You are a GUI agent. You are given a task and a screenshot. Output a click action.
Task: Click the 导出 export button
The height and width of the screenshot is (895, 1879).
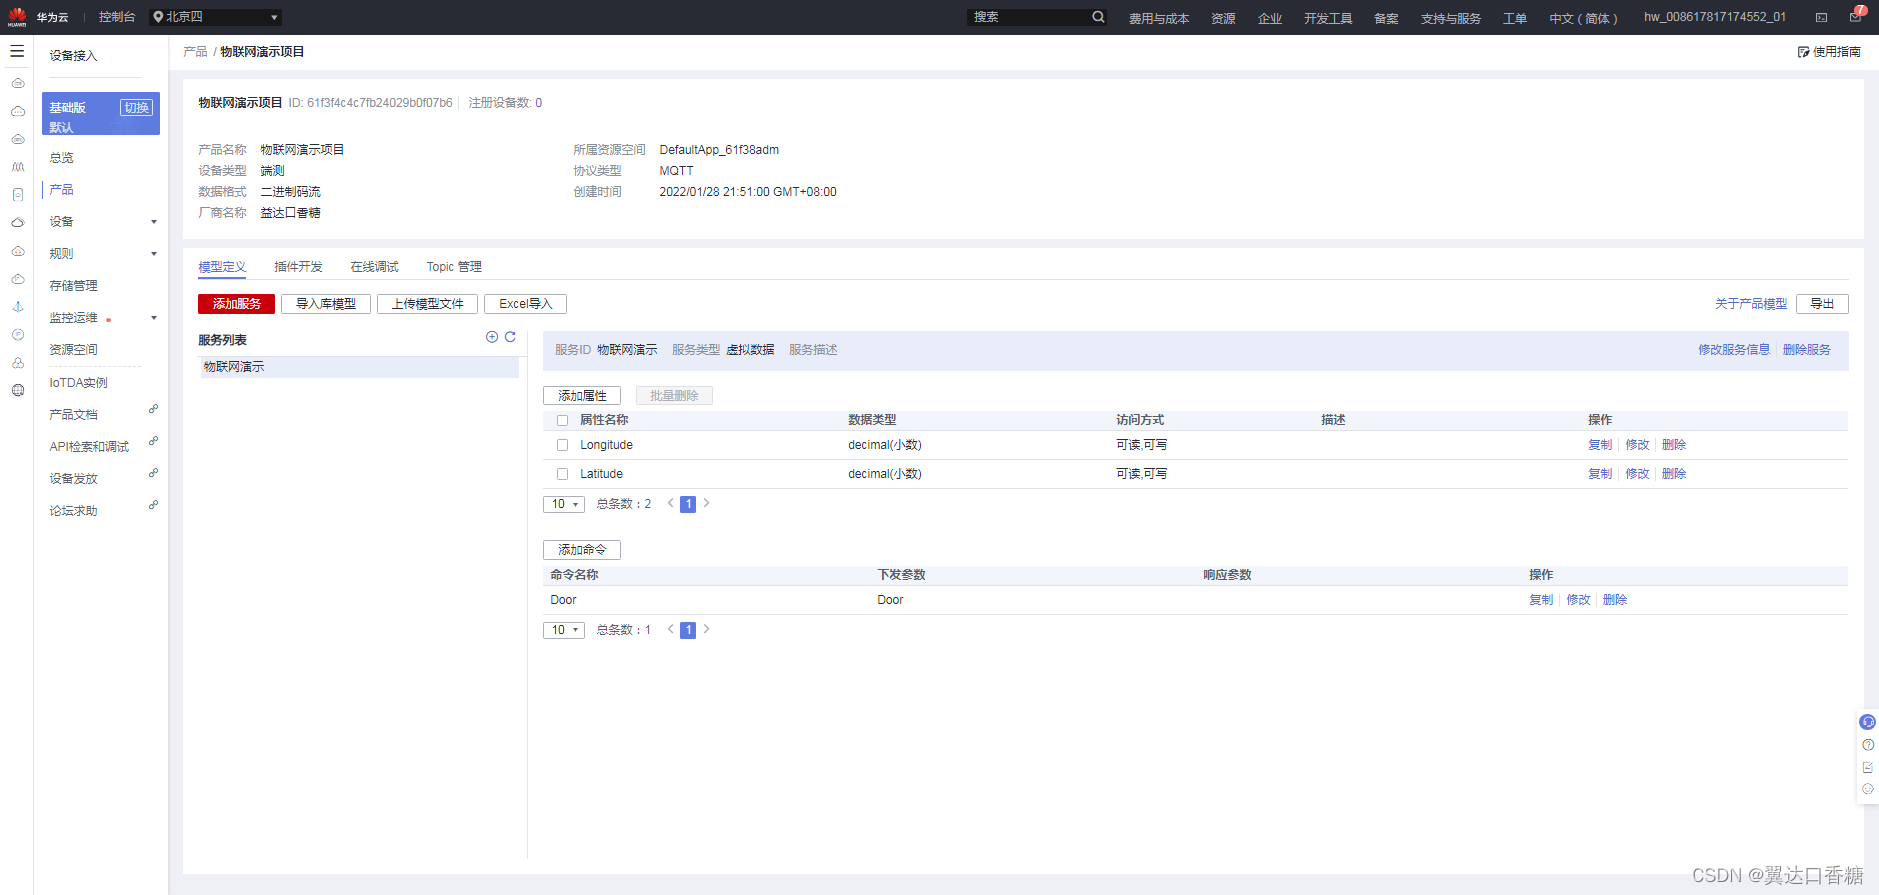point(1822,304)
